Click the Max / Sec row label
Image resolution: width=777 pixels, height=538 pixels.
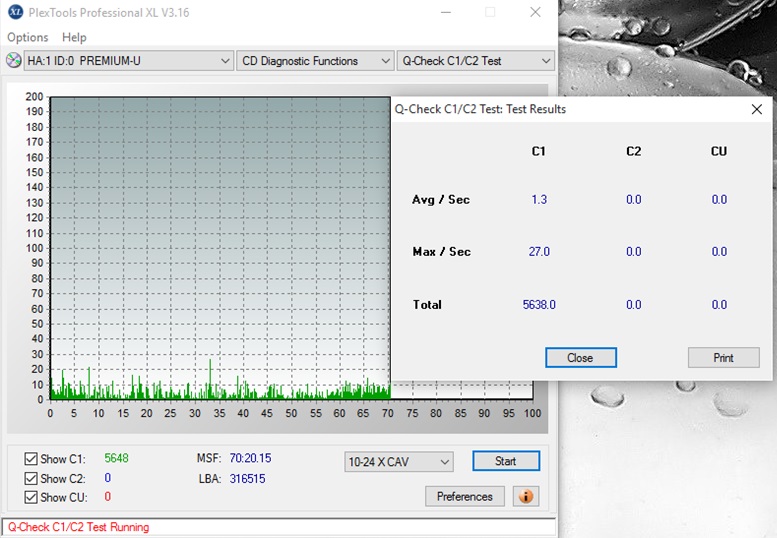click(x=442, y=252)
